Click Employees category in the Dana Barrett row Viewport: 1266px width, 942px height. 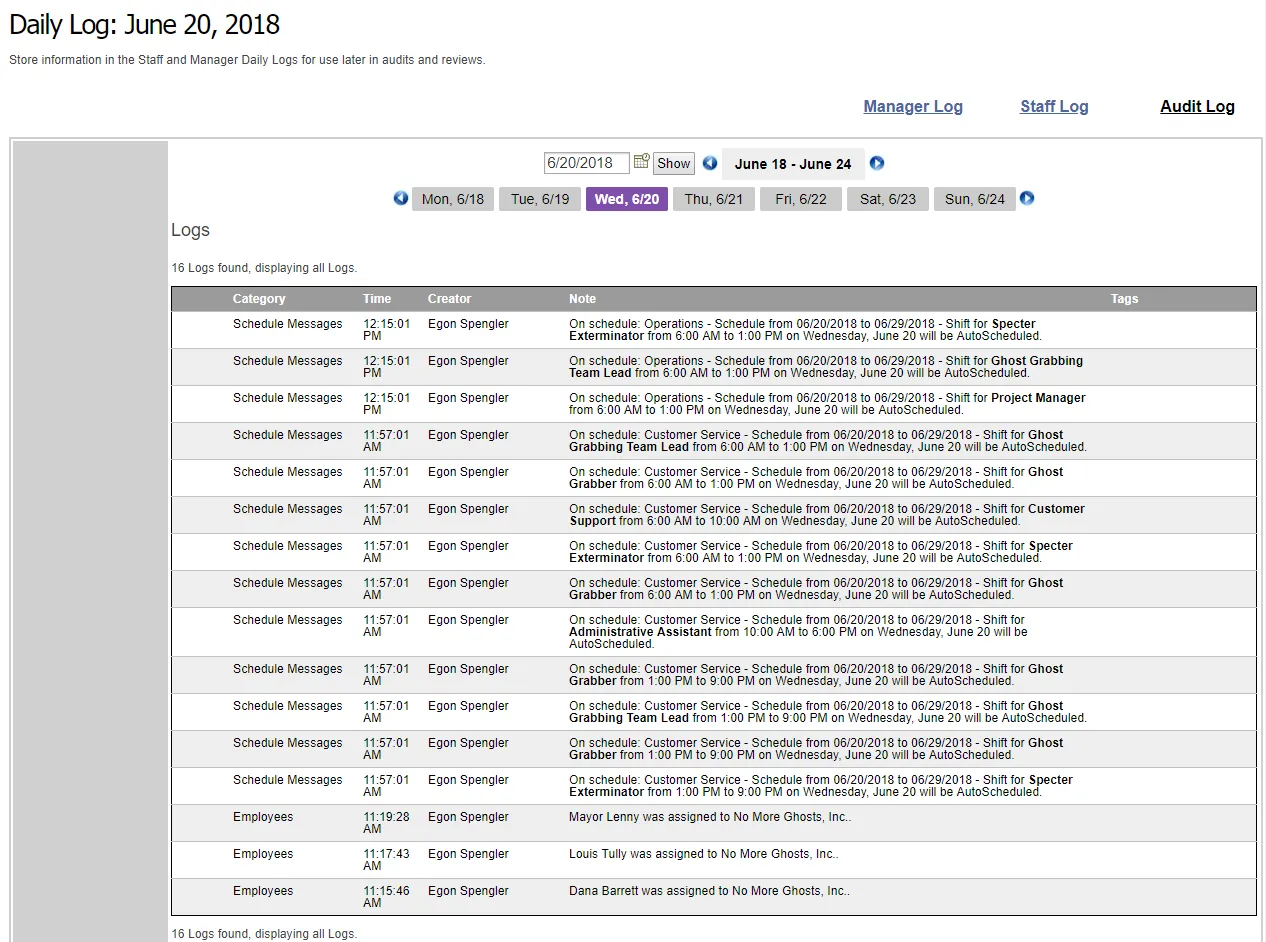pyautogui.click(x=263, y=891)
